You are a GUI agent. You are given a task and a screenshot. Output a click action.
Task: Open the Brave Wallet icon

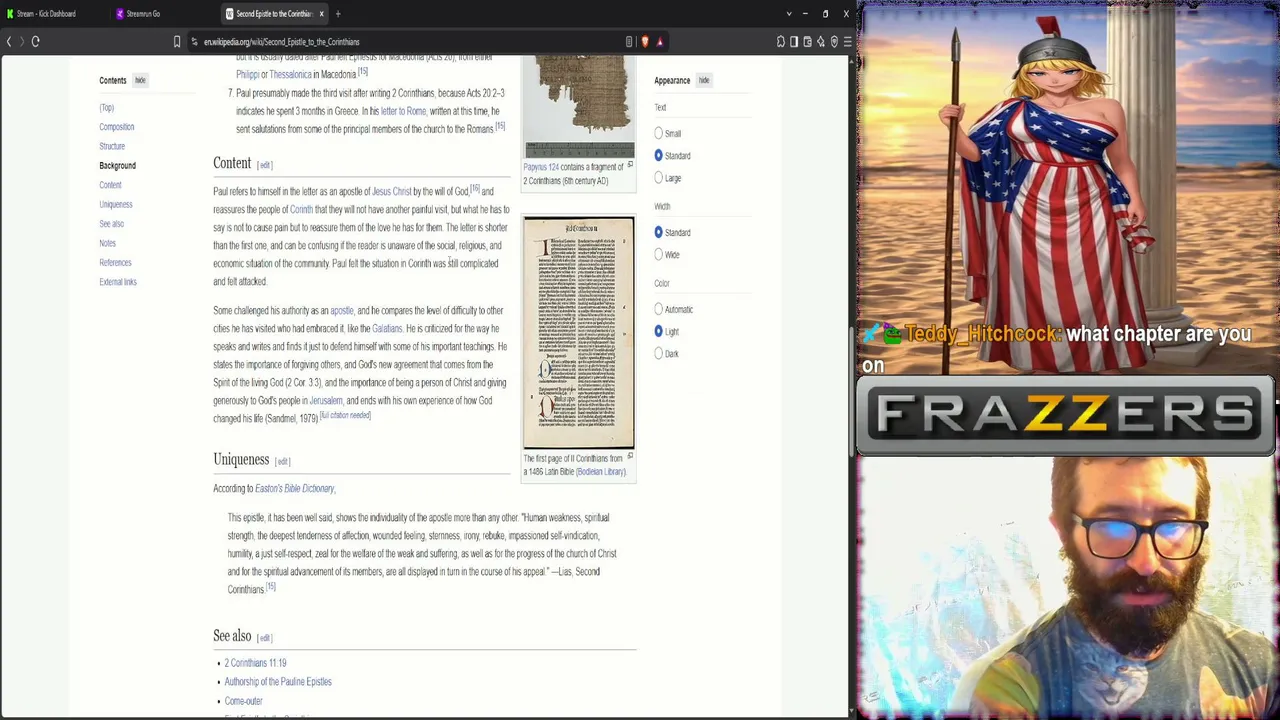coord(807,41)
